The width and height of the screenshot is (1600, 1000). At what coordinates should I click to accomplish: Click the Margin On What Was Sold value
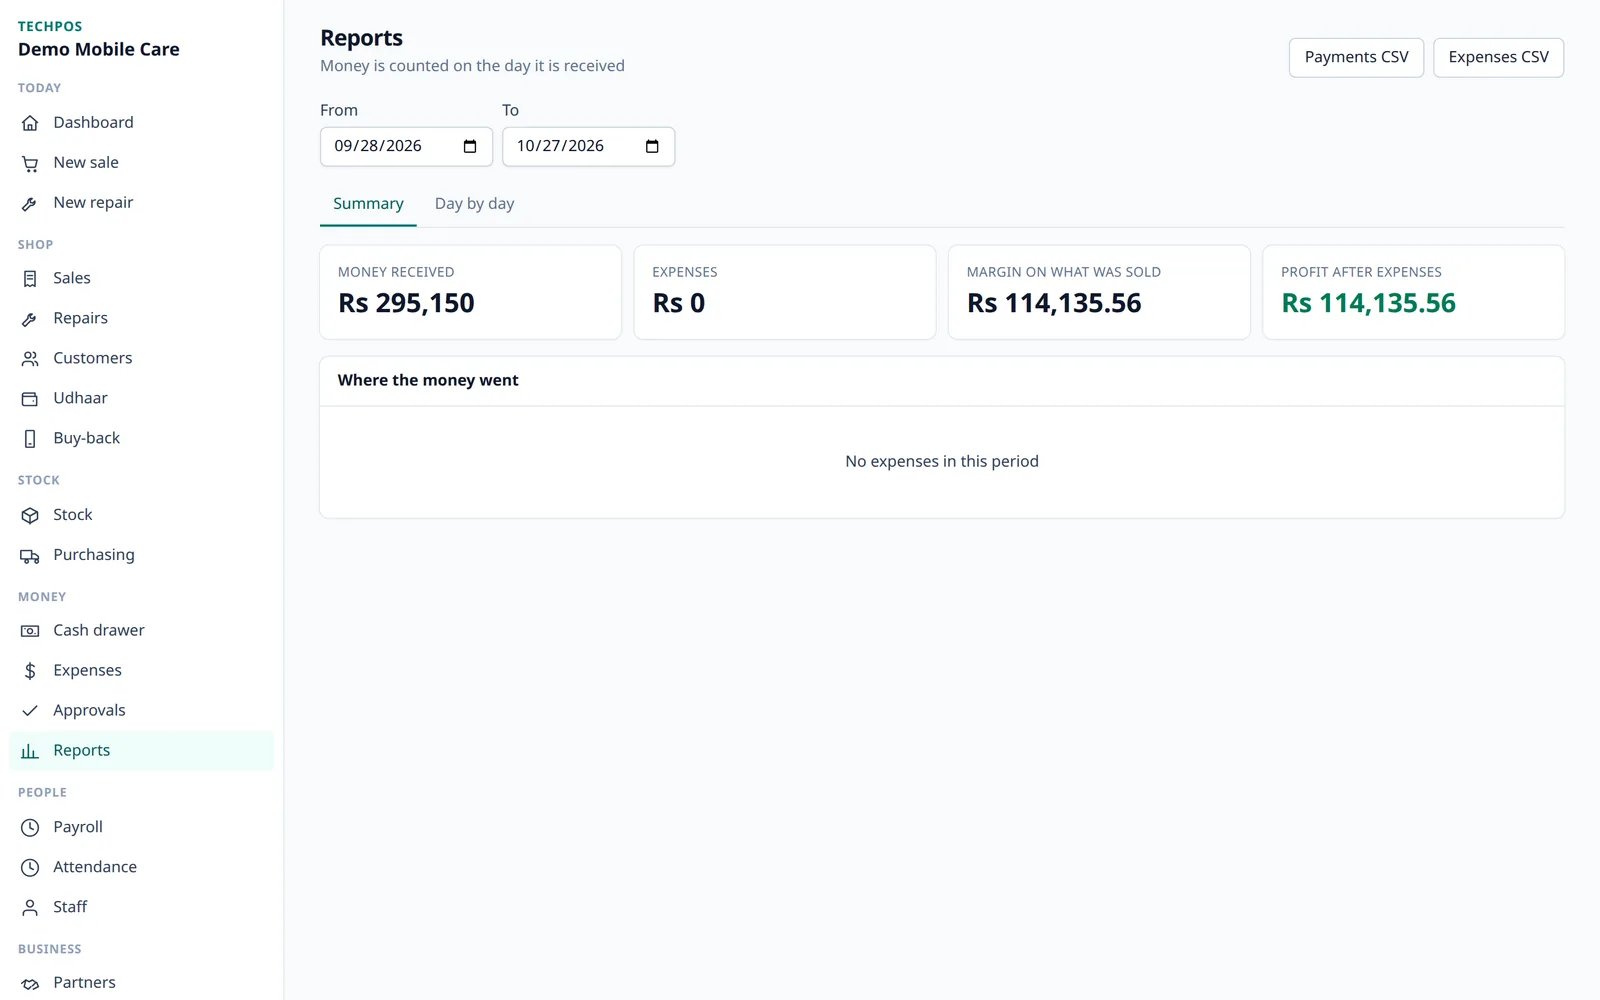pyautogui.click(x=1054, y=303)
